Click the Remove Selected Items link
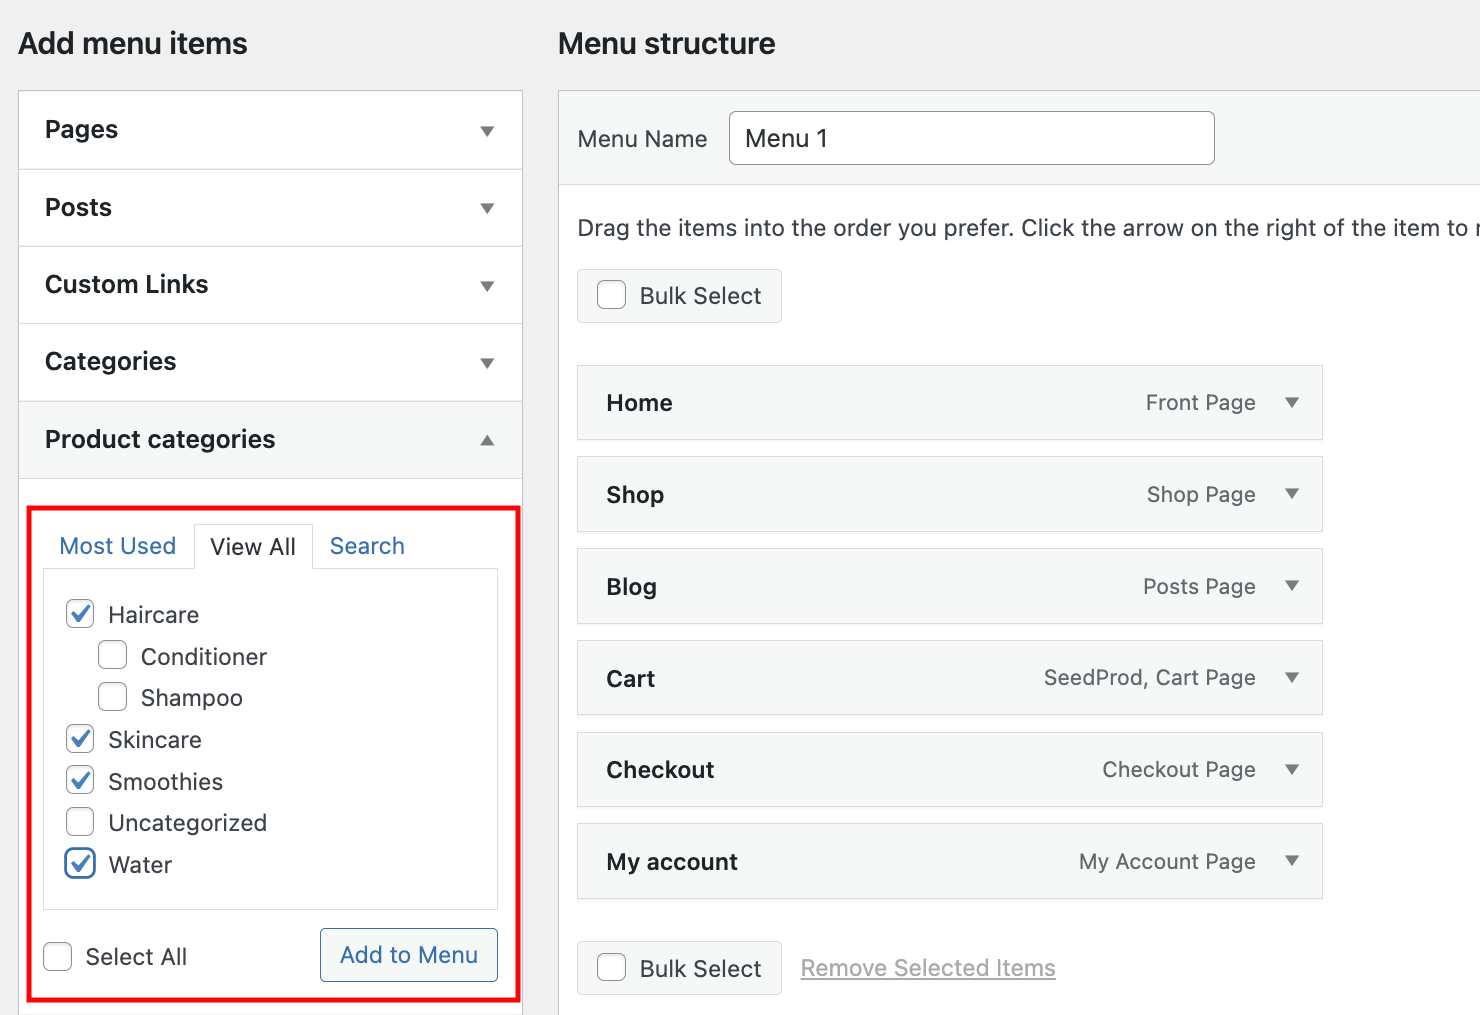 pyautogui.click(x=927, y=967)
